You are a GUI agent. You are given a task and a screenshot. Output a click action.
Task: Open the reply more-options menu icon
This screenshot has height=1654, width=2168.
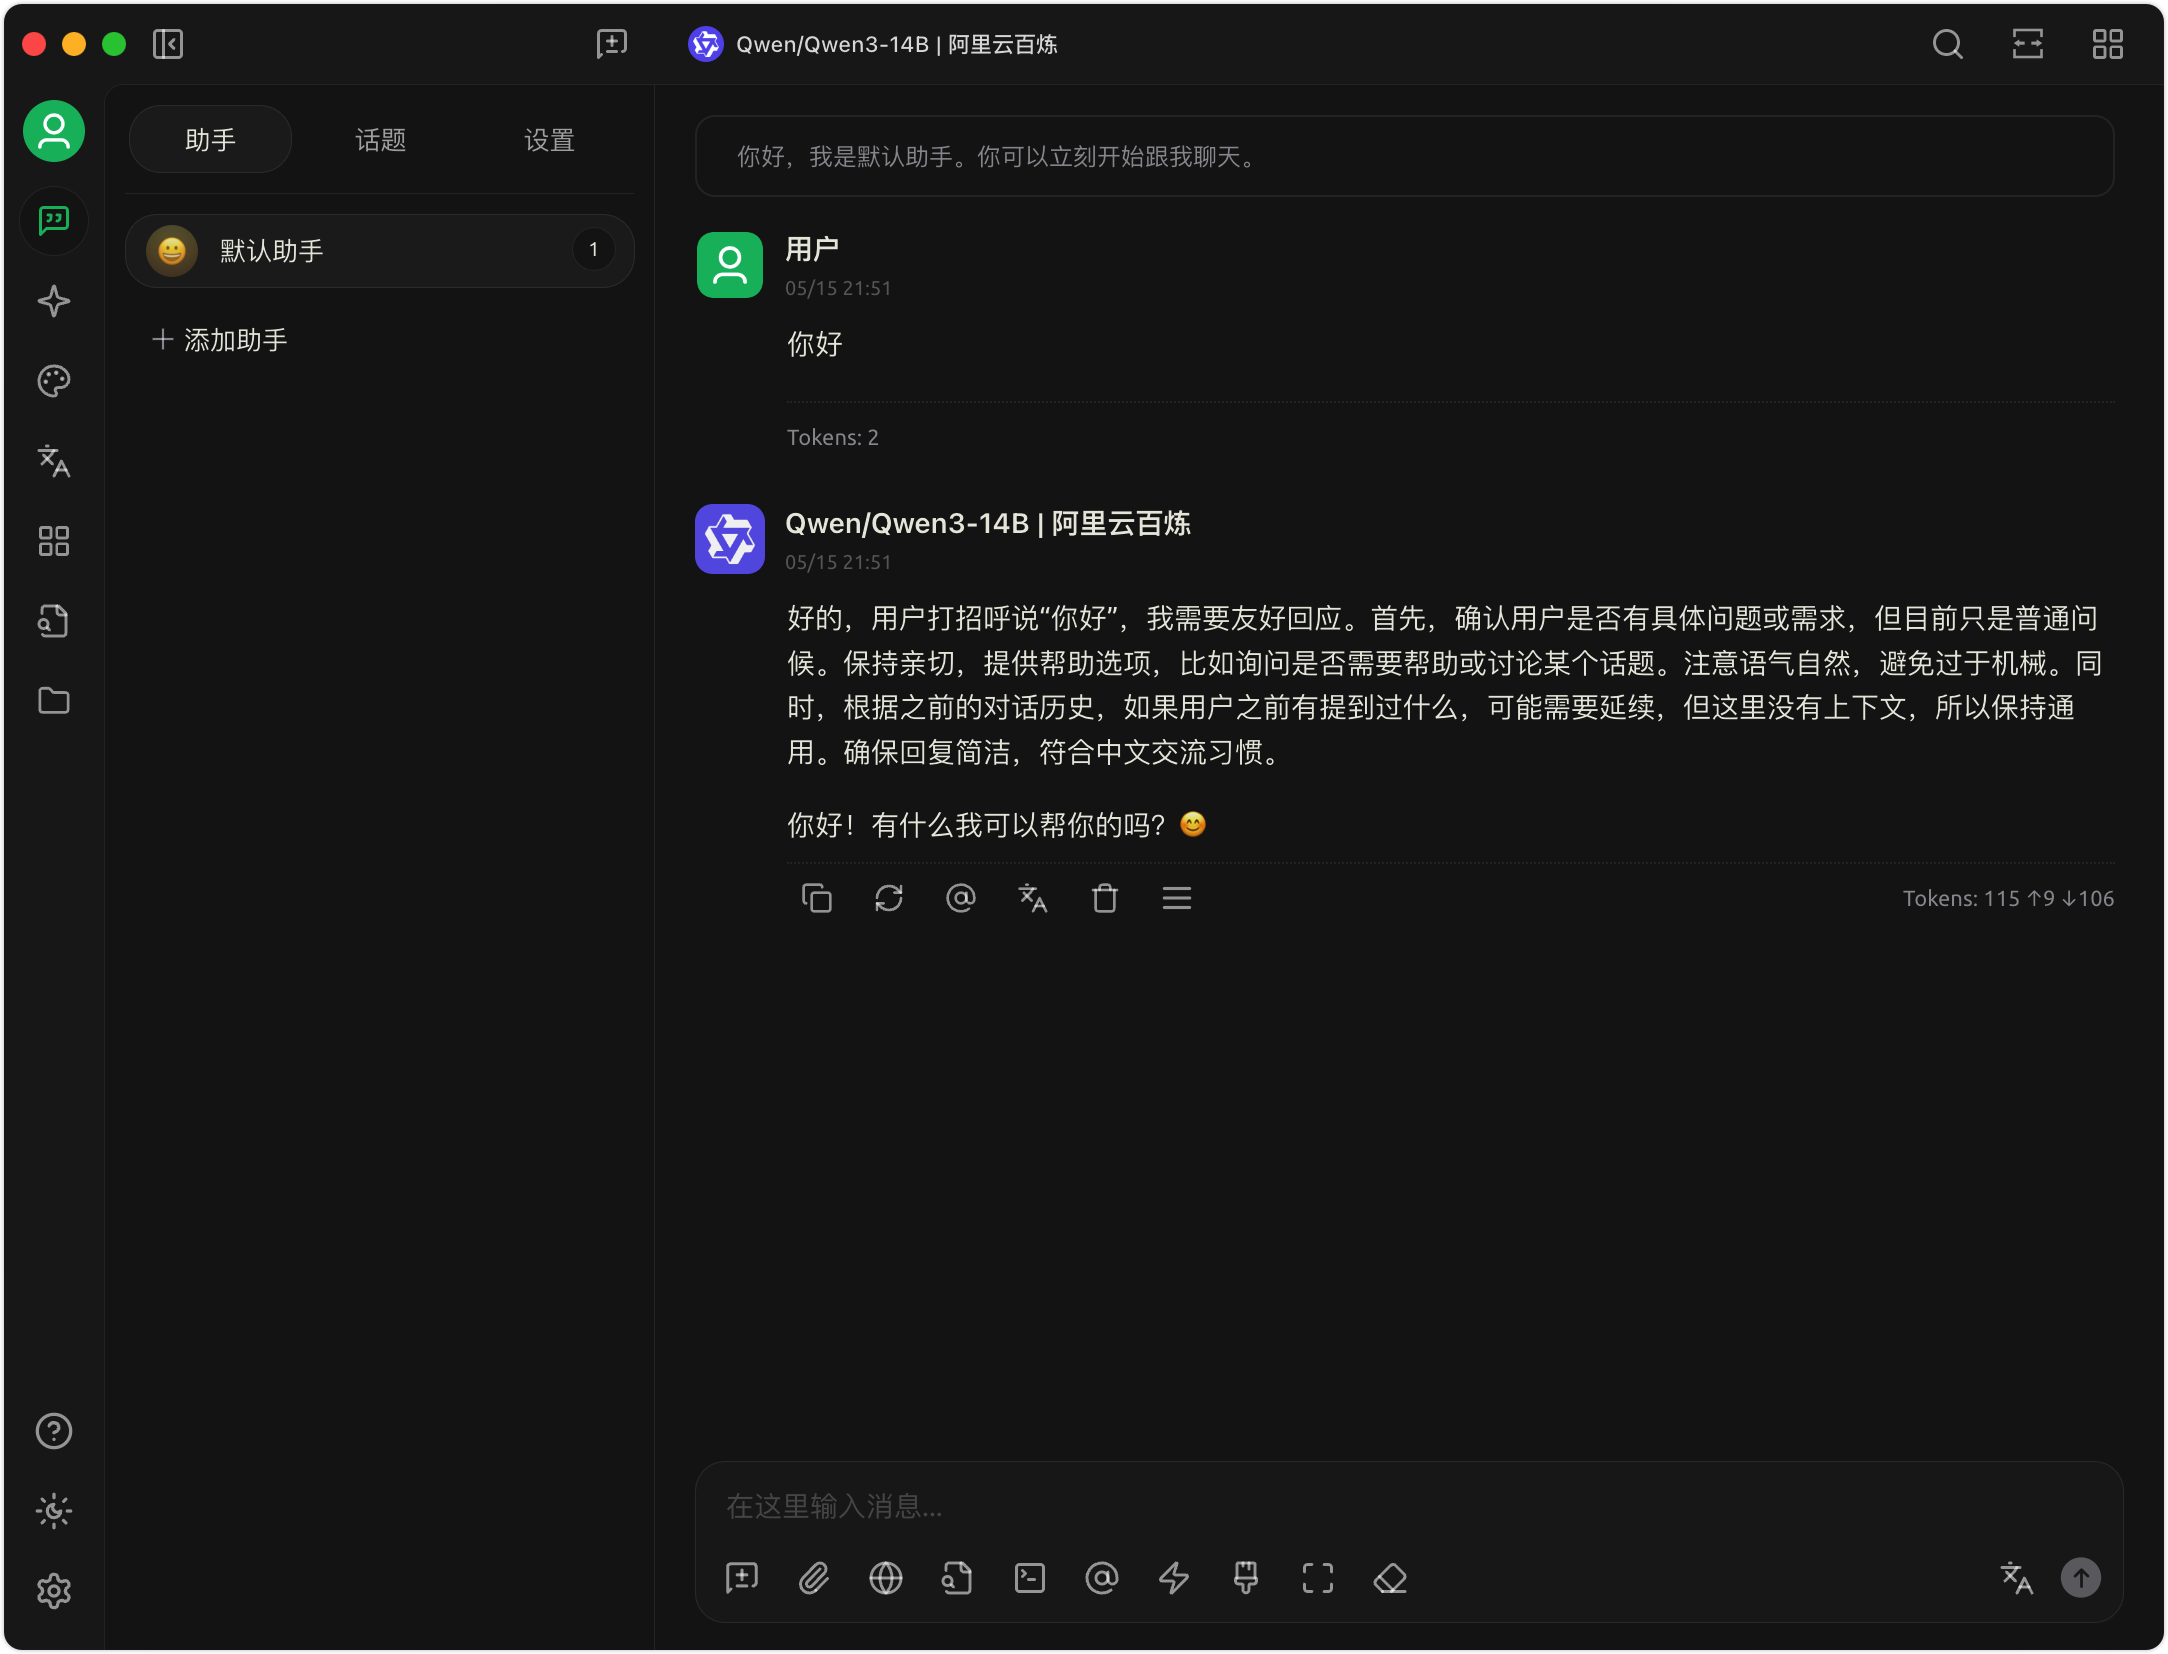[x=1177, y=898]
